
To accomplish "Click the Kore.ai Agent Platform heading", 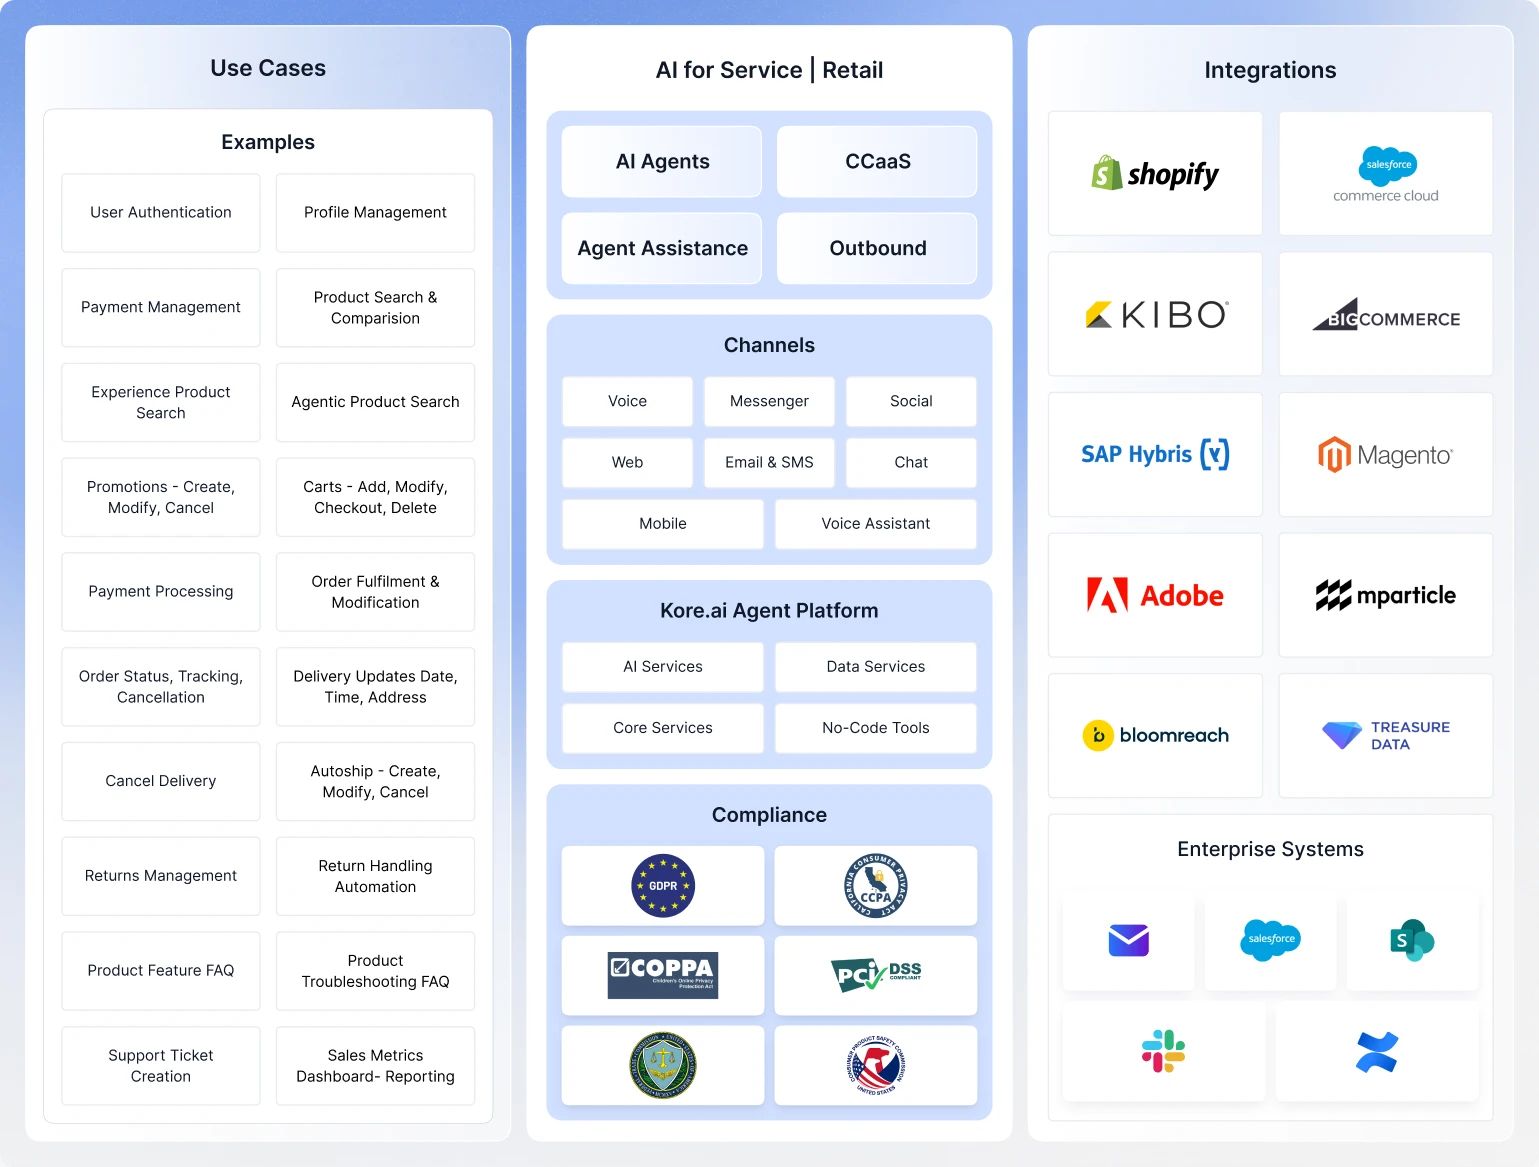I will click(x=769, y=611).
